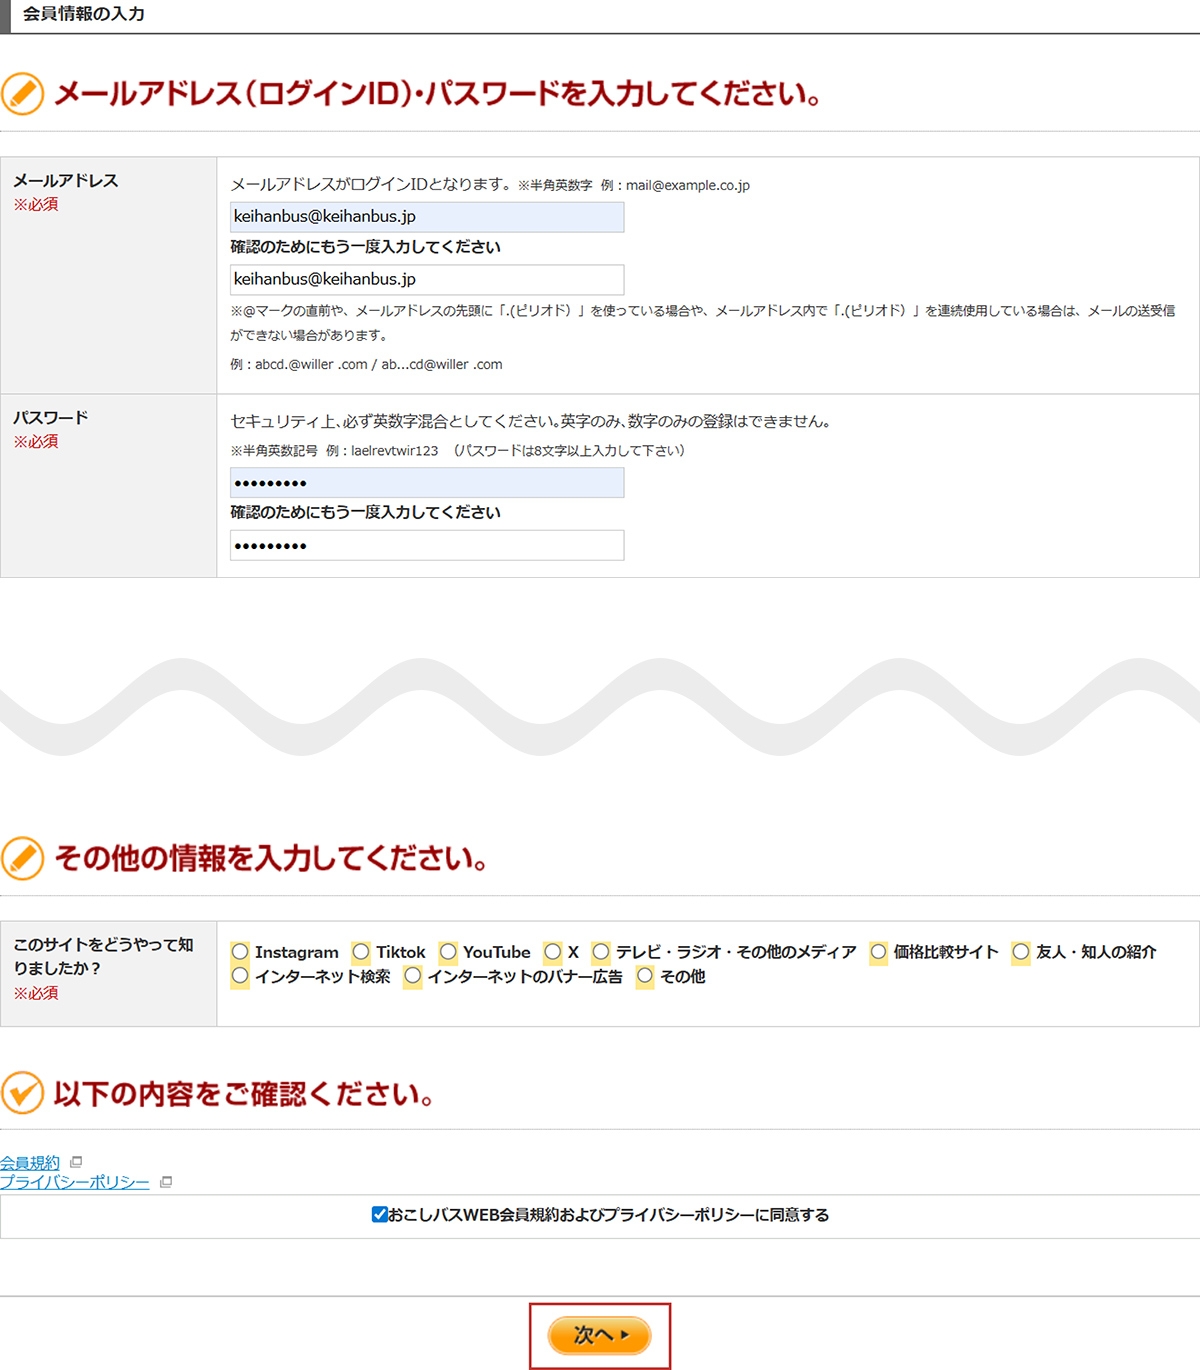Select the YouTube radio button

pyautogui.click(x=448, y=952)
